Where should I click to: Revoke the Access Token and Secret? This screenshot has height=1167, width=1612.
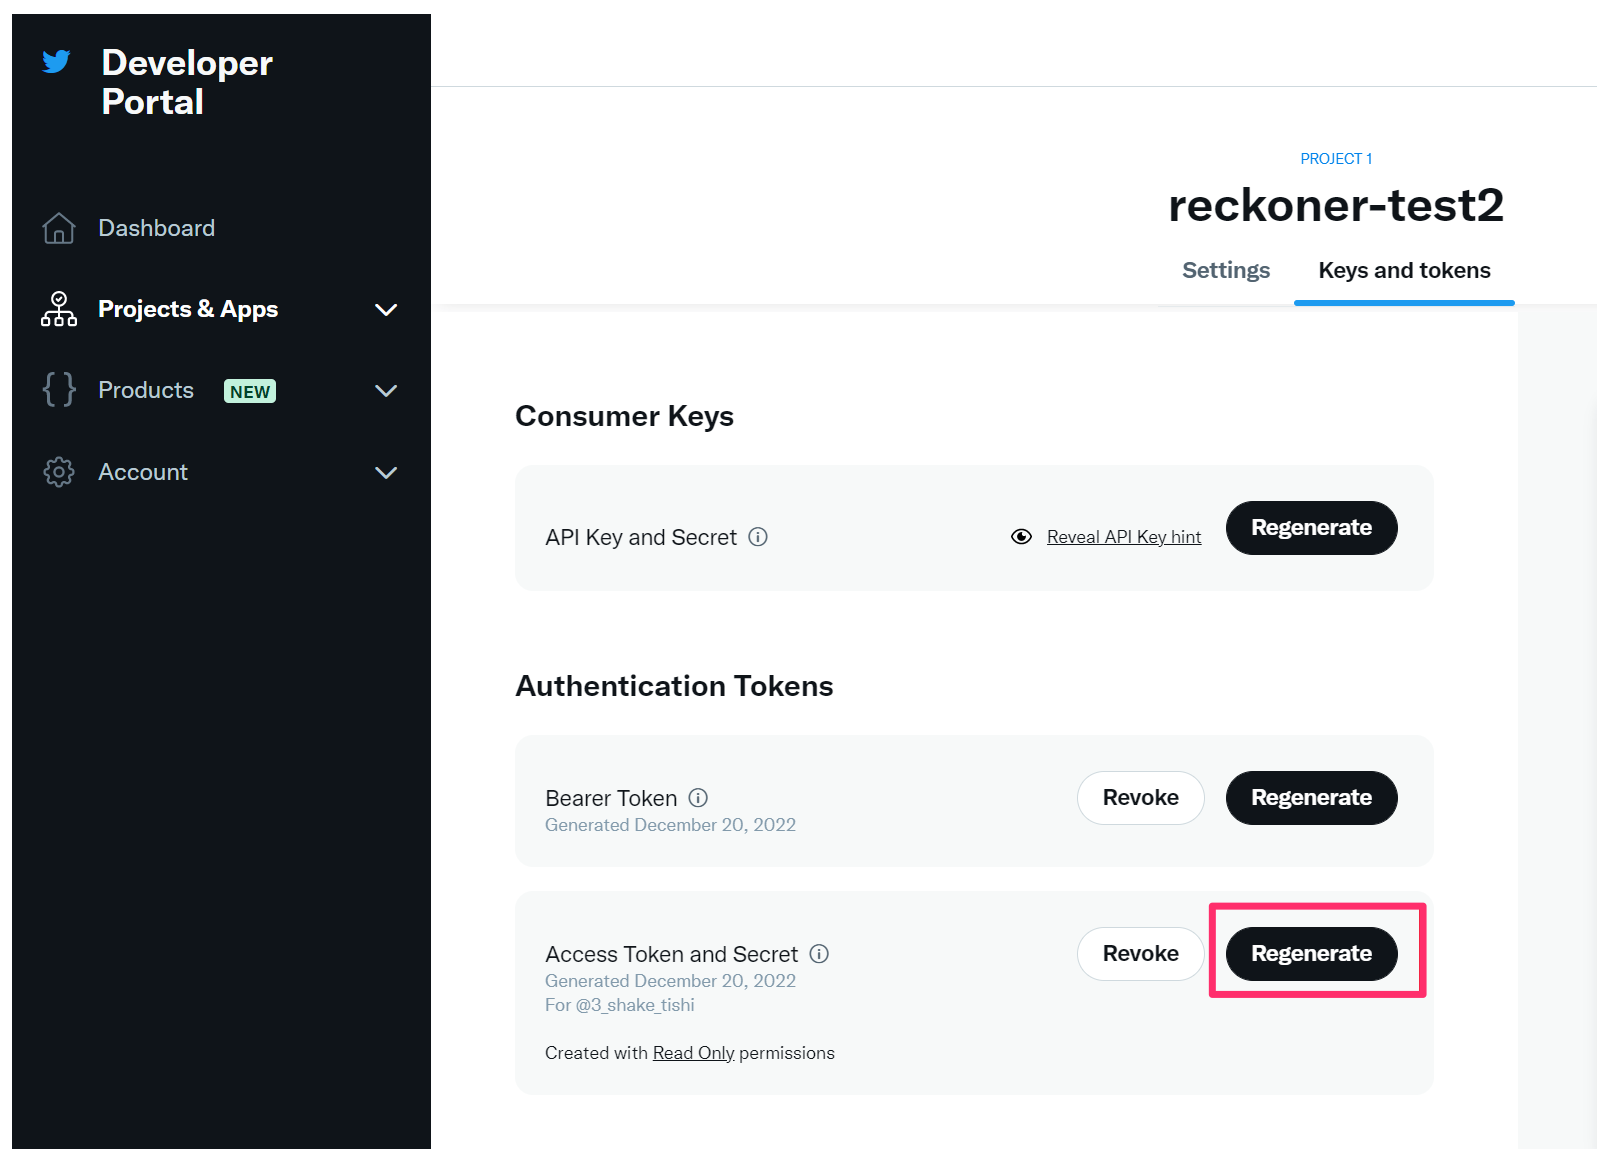click(x=1140, y=954)
